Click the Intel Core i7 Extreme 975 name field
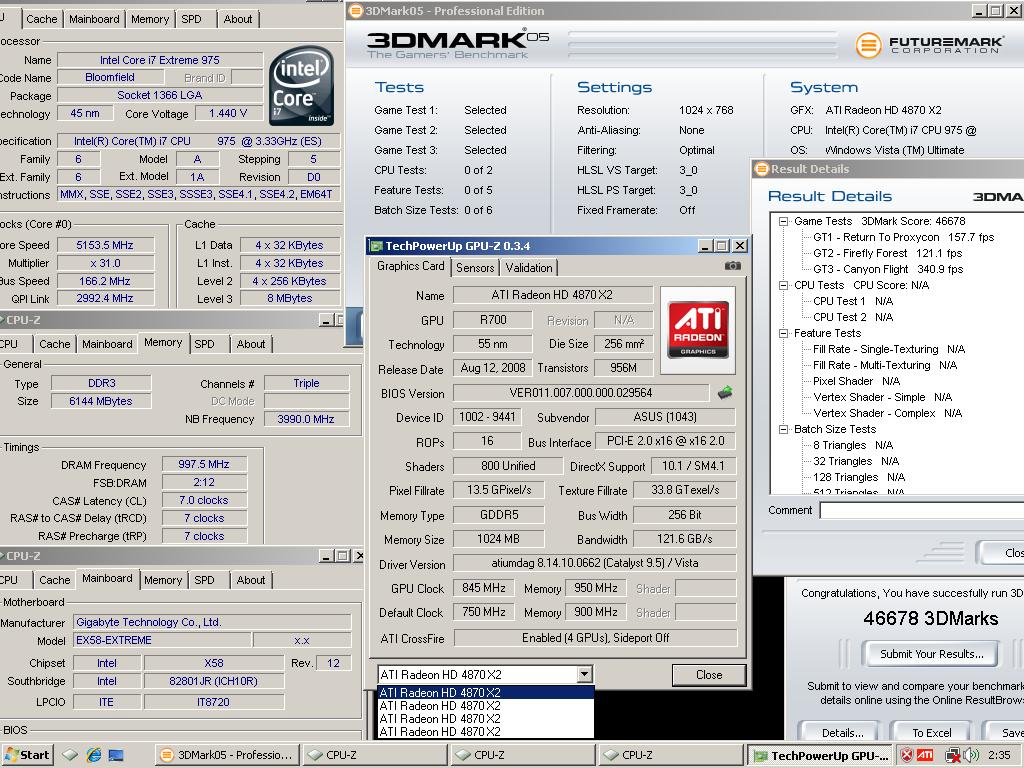This screenshot has width=1024, height=768. 160,60
